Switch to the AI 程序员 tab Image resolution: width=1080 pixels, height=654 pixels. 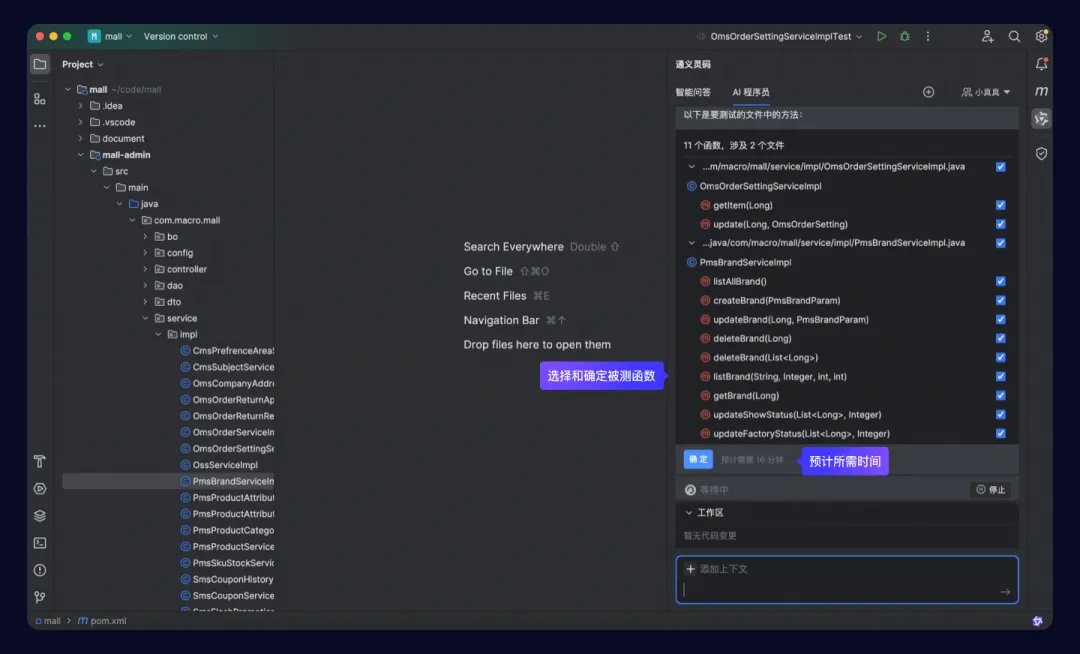click(x=751, y=92)
